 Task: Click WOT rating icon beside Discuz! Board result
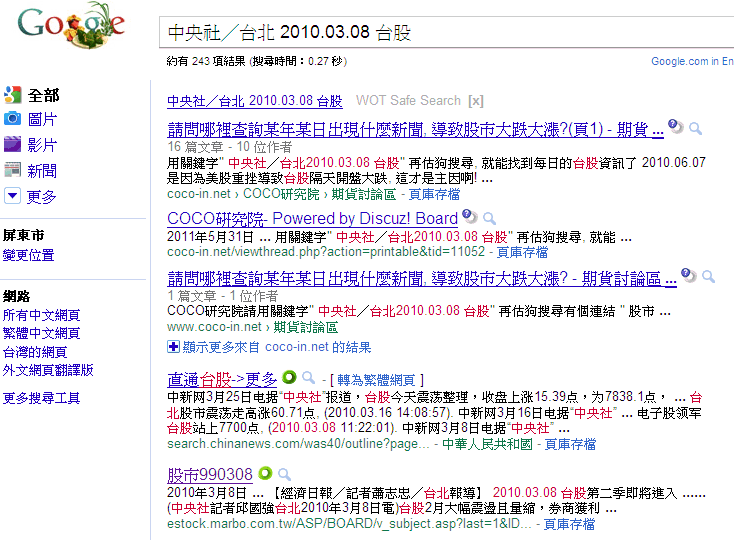click(470, 216)
